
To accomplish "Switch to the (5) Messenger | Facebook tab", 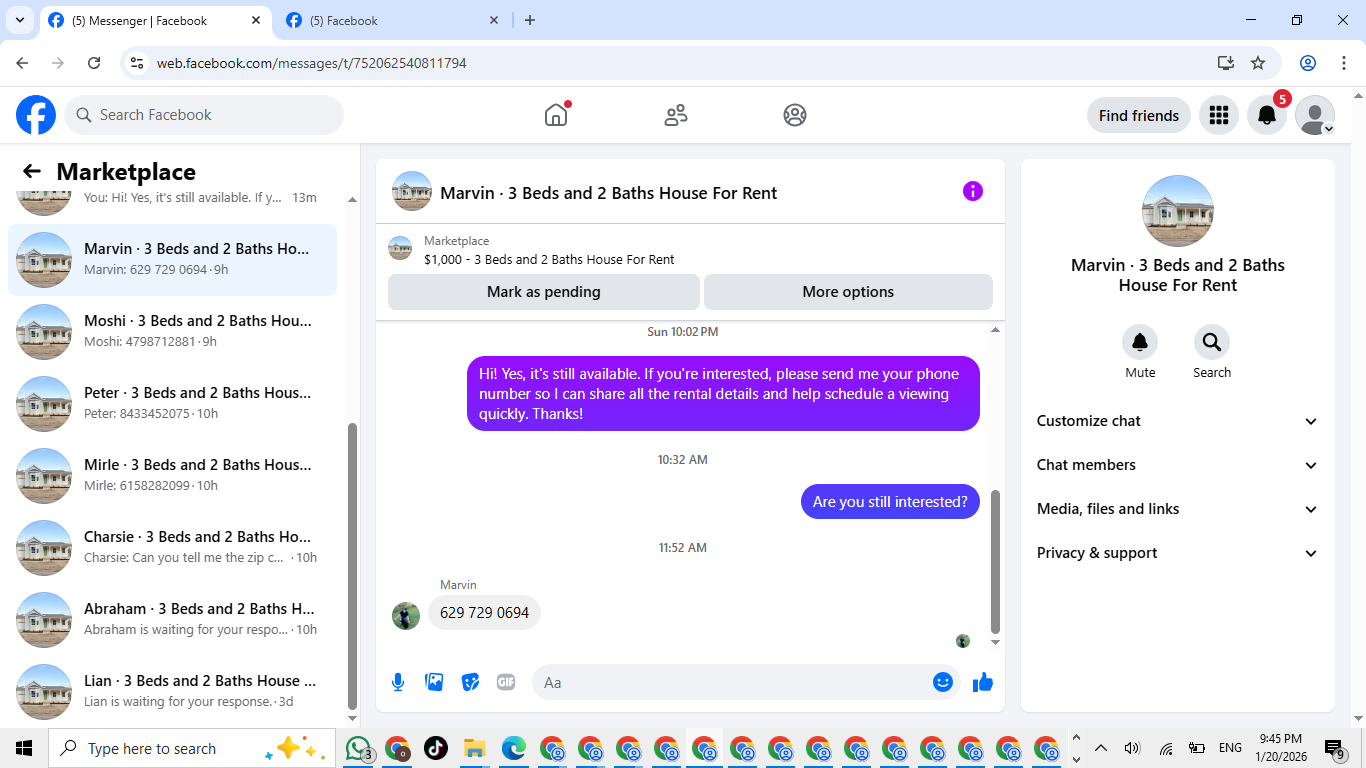I will tap(155, 20).
